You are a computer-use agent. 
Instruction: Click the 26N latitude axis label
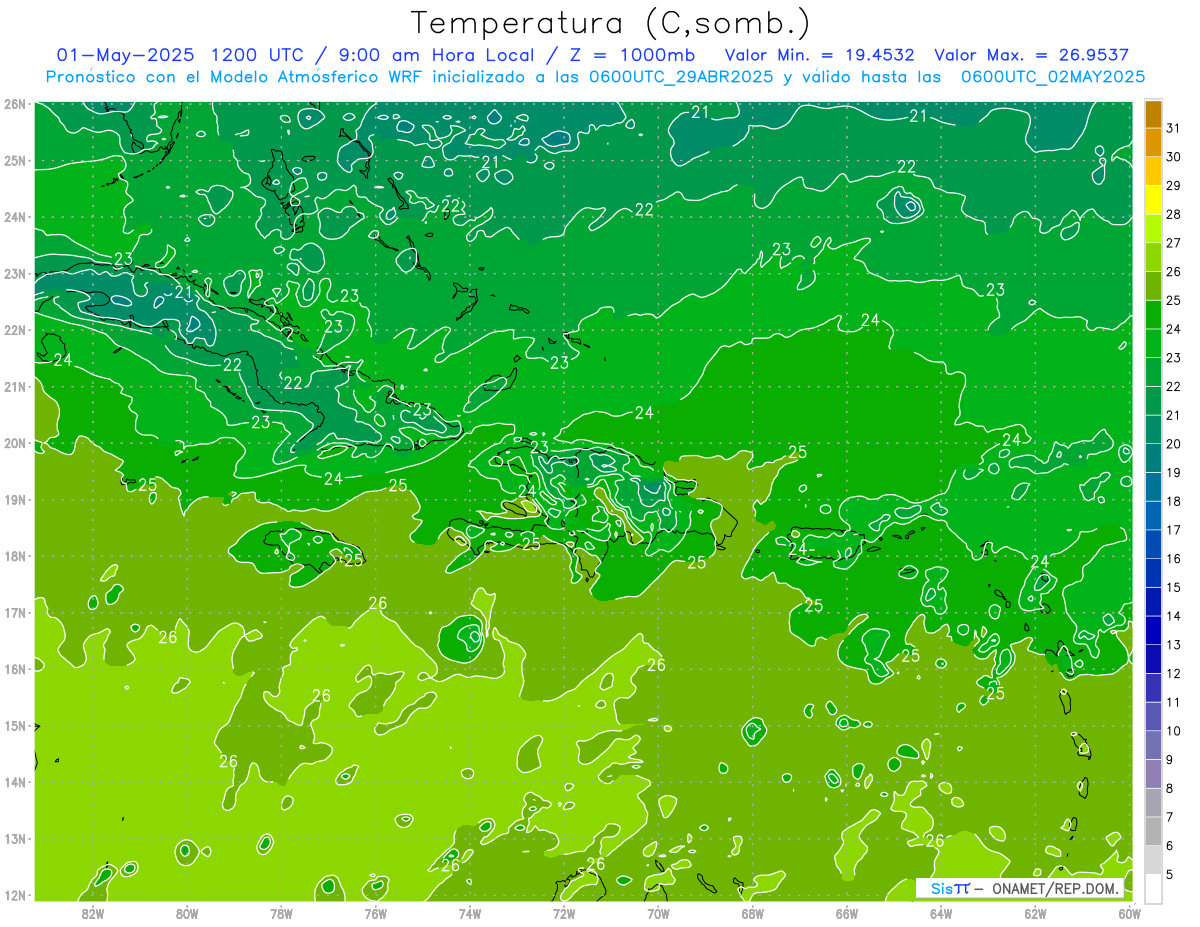[15, 104]
